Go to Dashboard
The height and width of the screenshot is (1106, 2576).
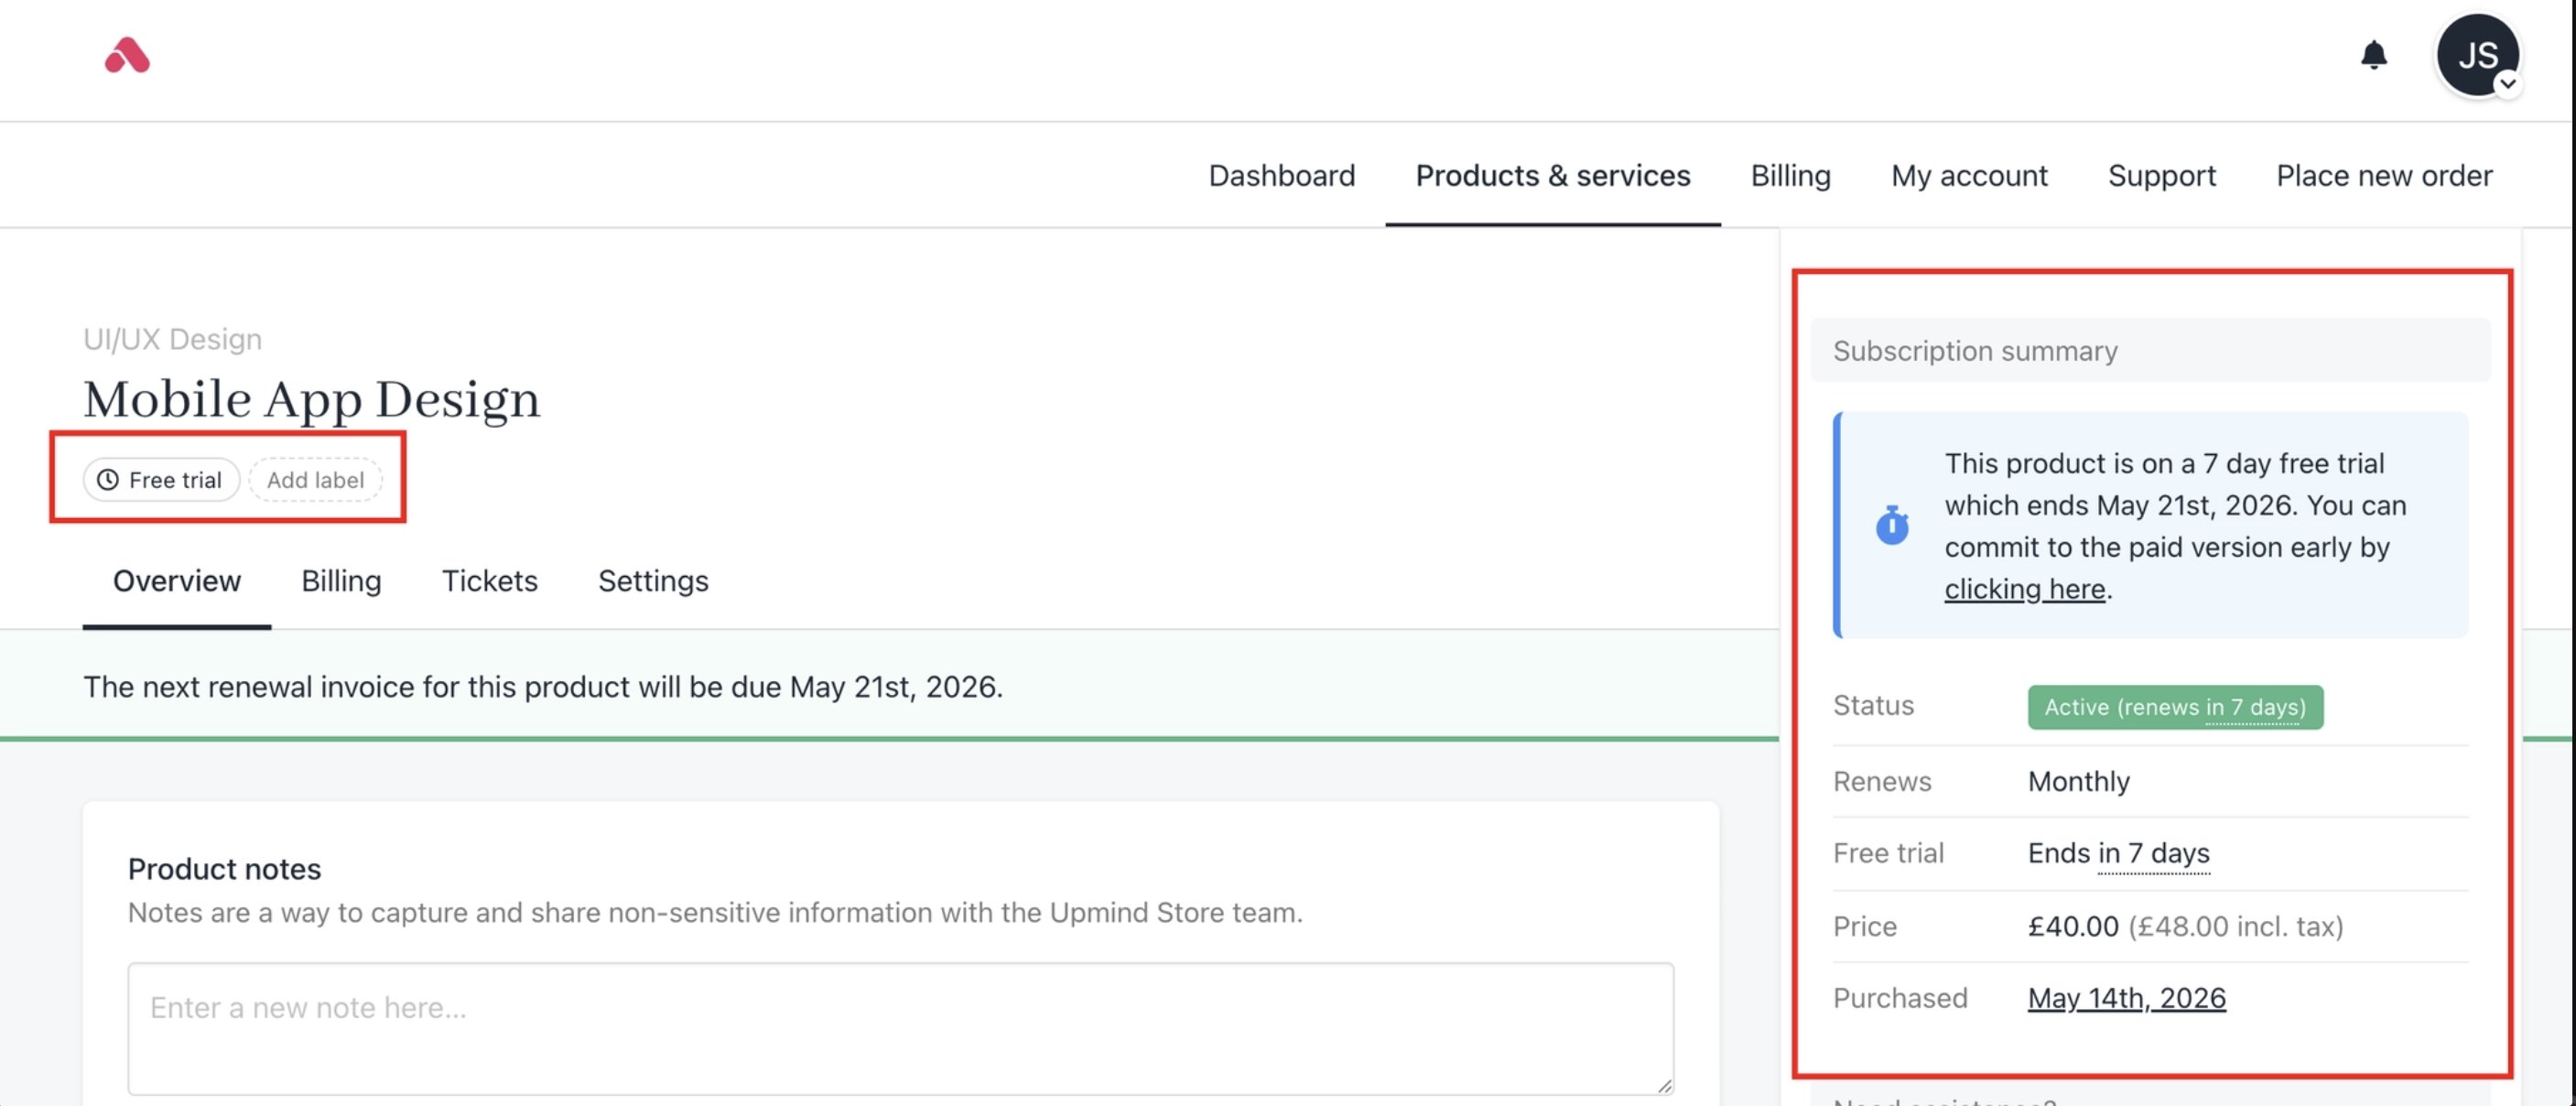1281,176
